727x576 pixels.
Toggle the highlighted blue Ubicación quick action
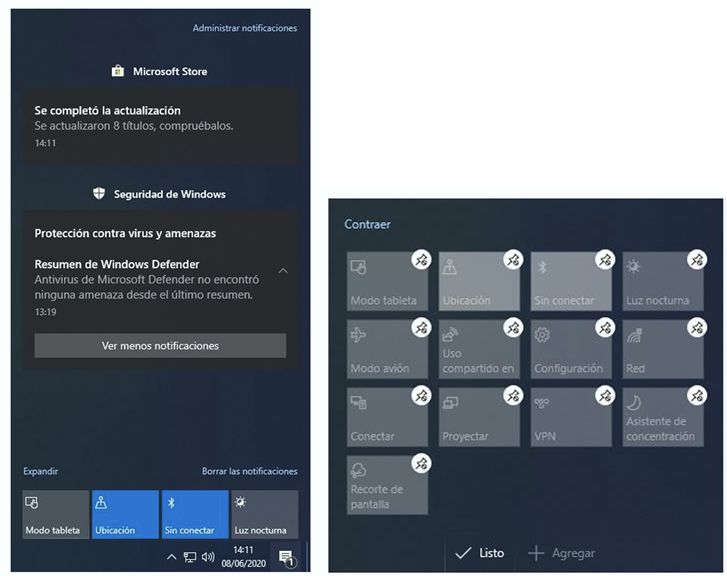click(125, 514)
